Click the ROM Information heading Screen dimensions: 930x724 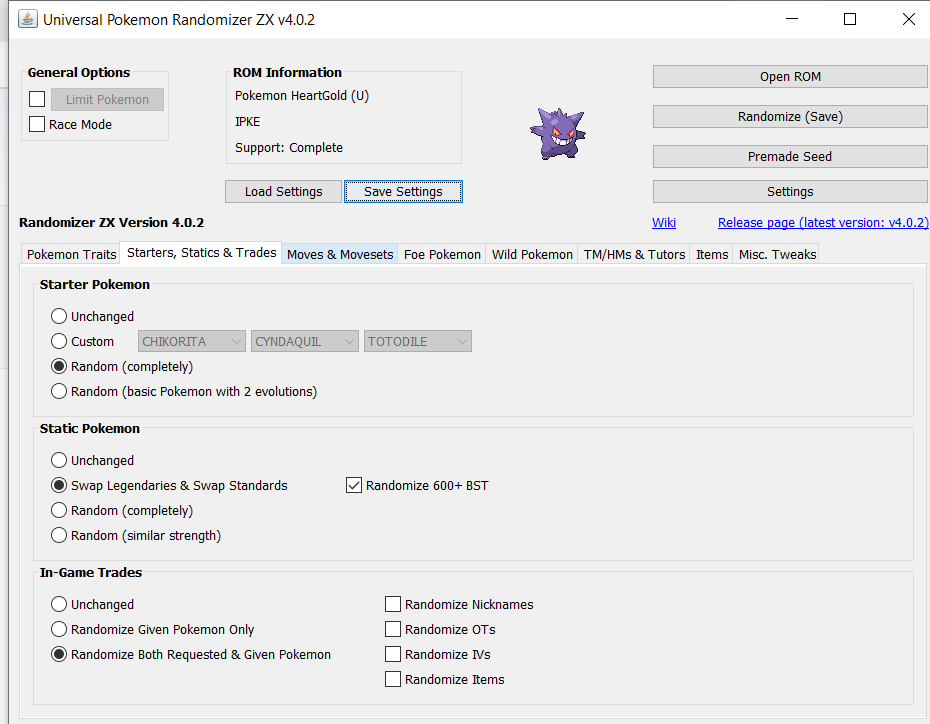point(287,72)
